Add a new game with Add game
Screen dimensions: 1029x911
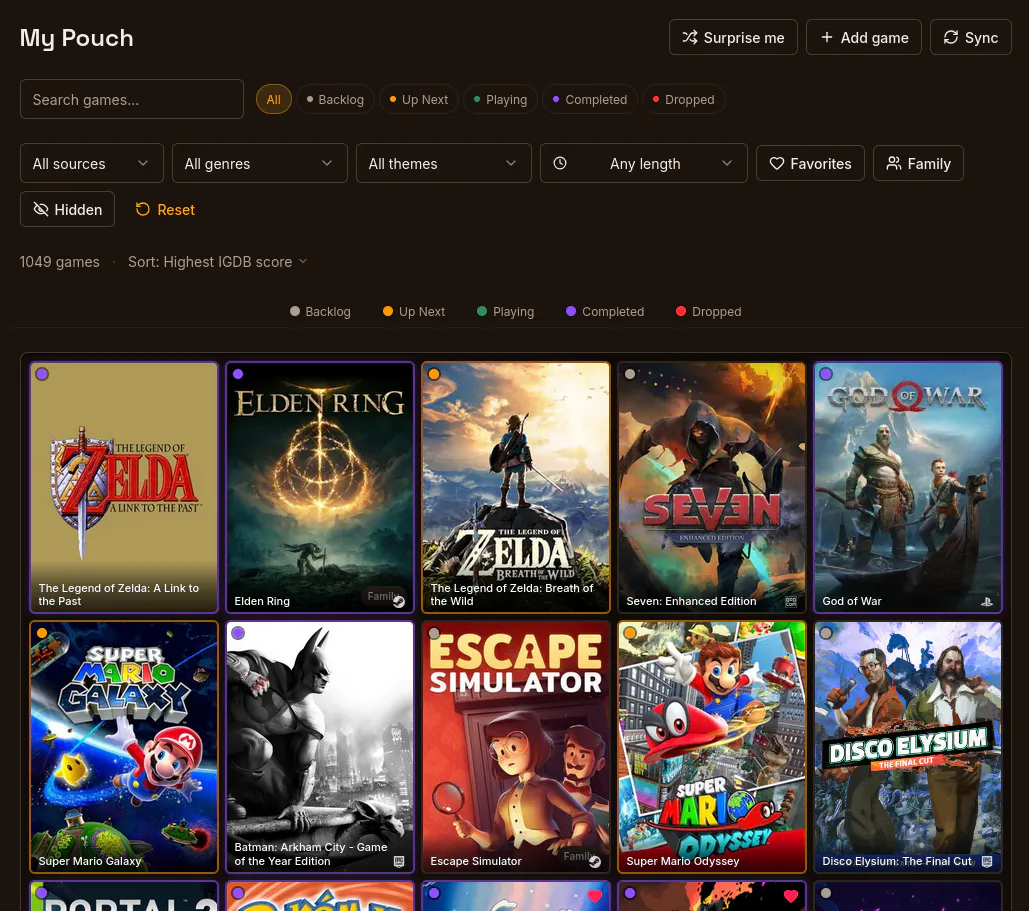[x=864, y=37]
